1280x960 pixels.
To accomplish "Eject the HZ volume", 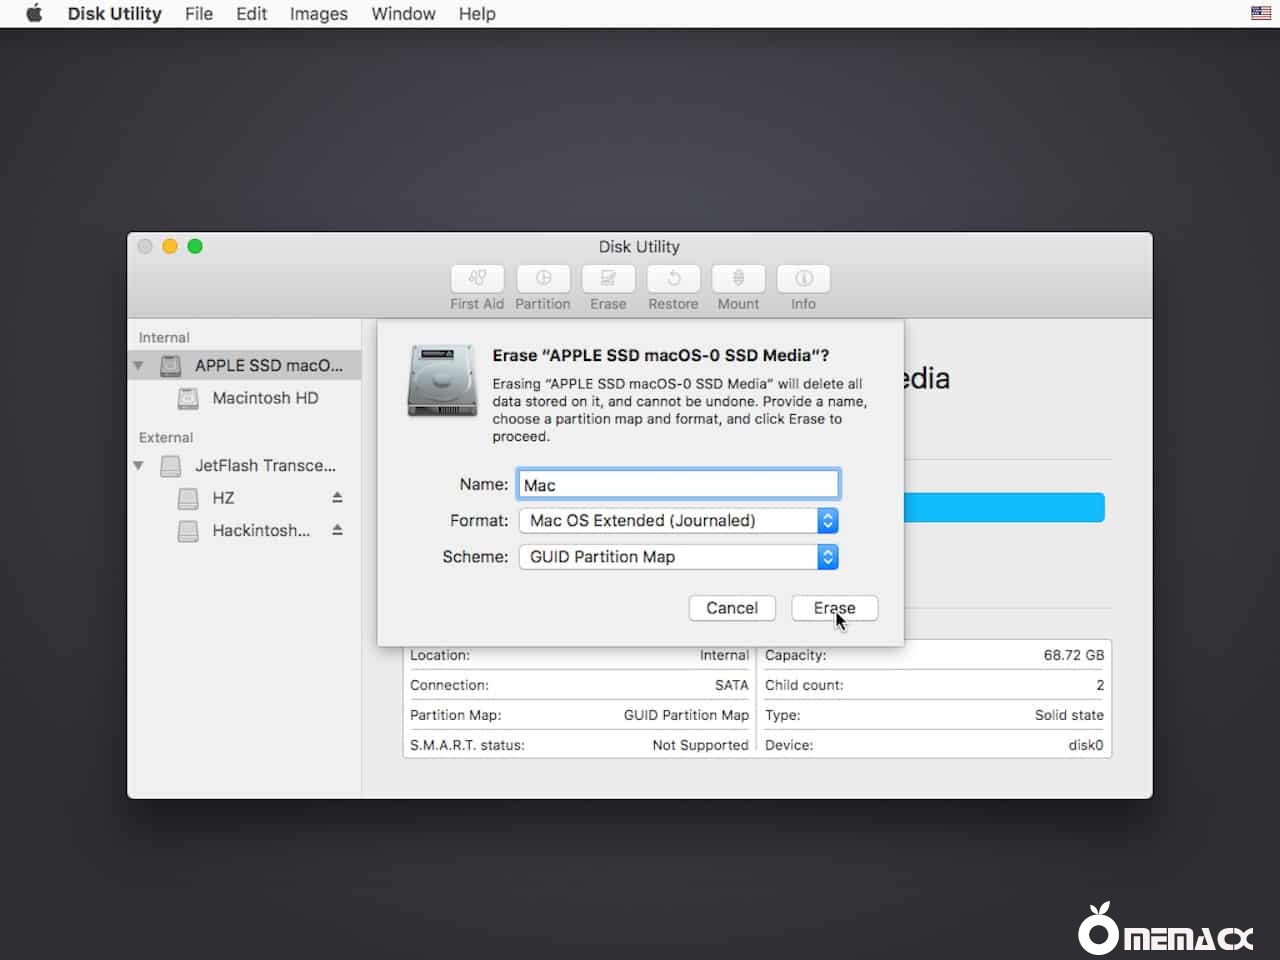I will (x=337, y=498).
